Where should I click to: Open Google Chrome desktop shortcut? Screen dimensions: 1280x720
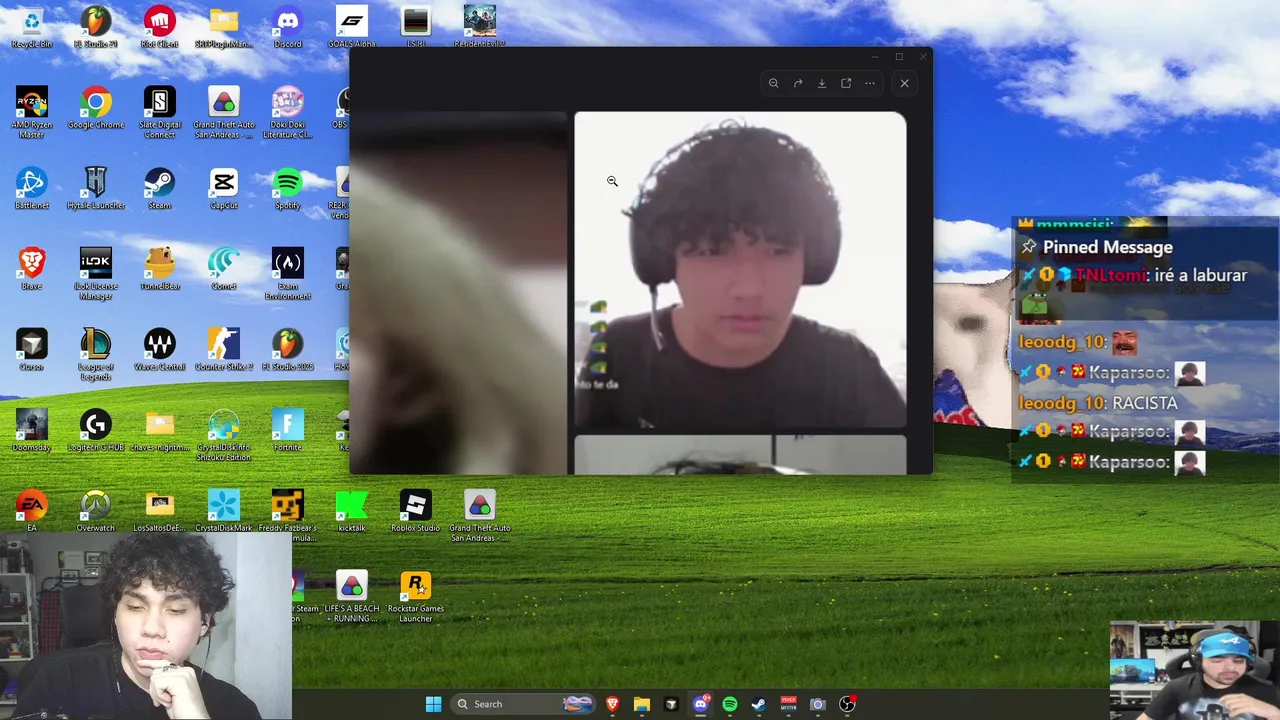(96, 108)
